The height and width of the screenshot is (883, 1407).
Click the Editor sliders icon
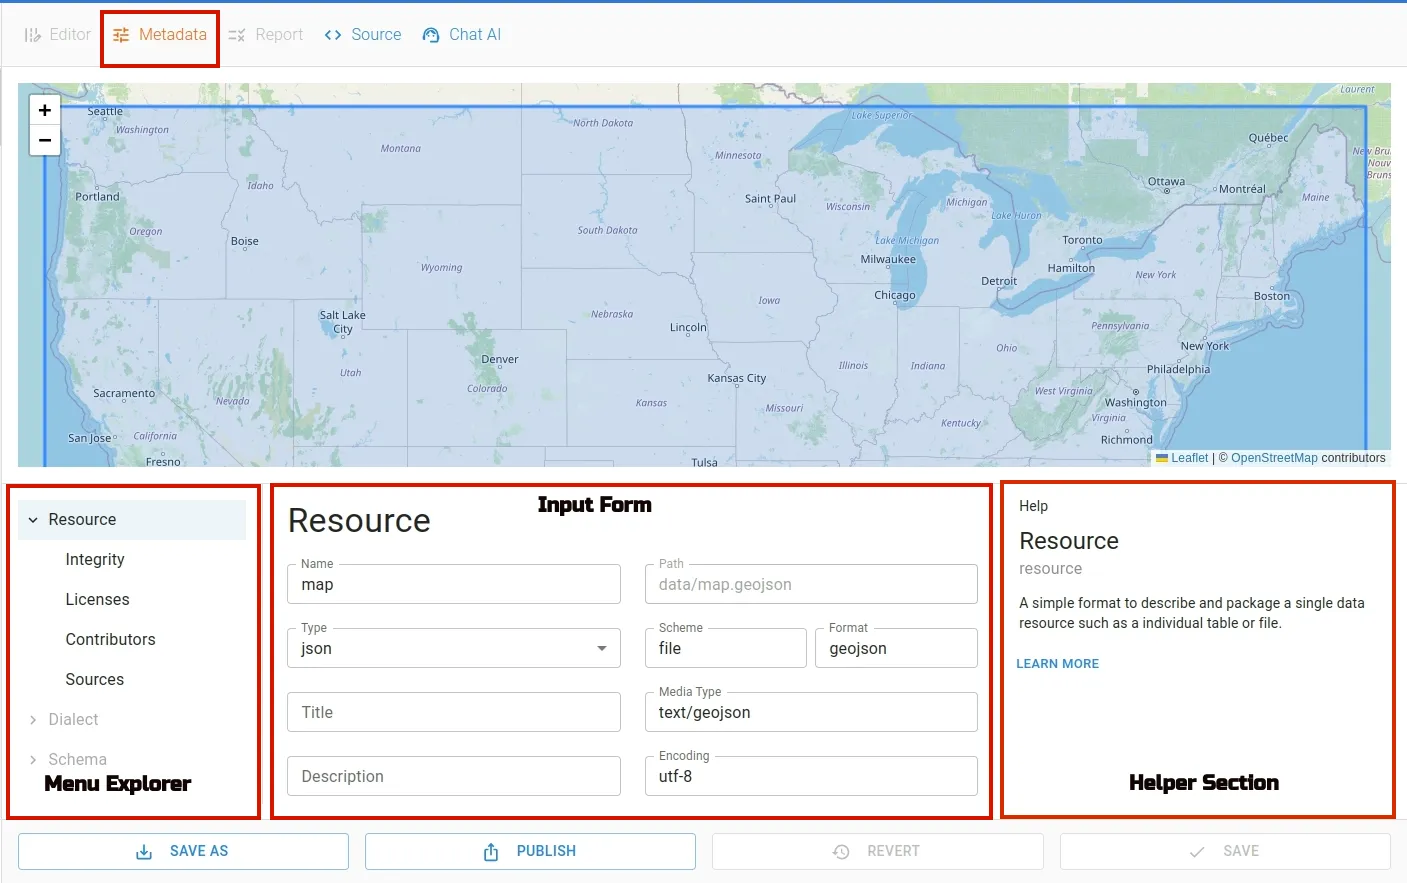point(33,34)
